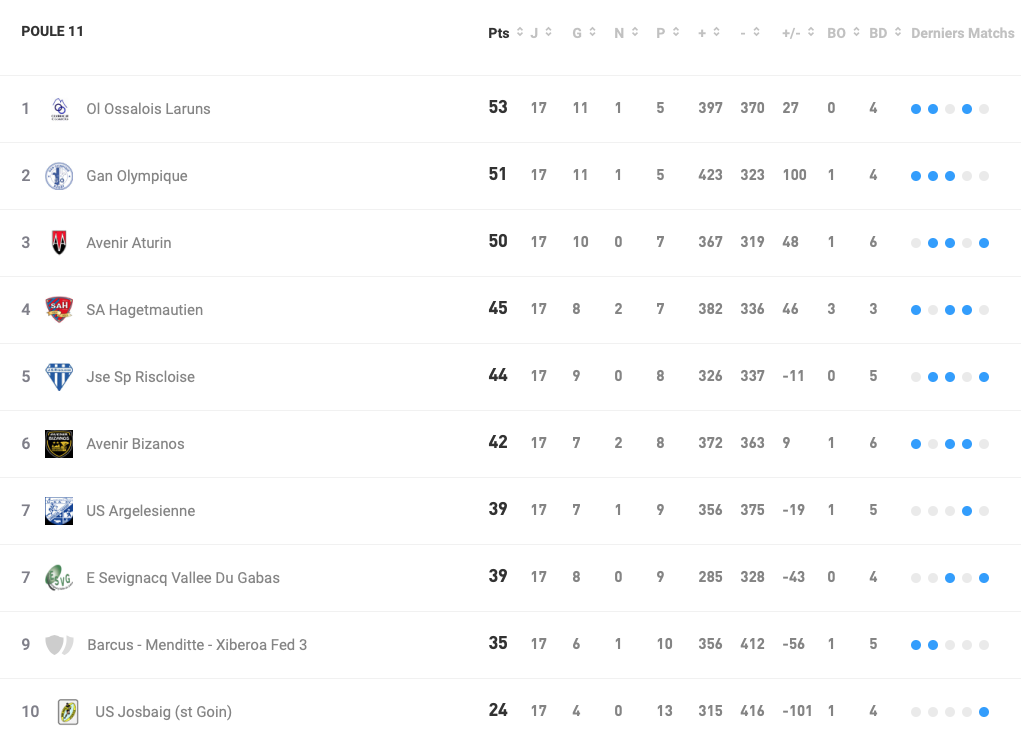This screenshot has width=1031, height=755.
Task: Sort the table by Pts column
Action: 505,33
